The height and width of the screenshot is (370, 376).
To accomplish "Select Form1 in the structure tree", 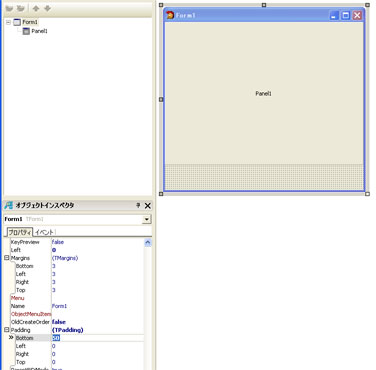I will point(30,22).
